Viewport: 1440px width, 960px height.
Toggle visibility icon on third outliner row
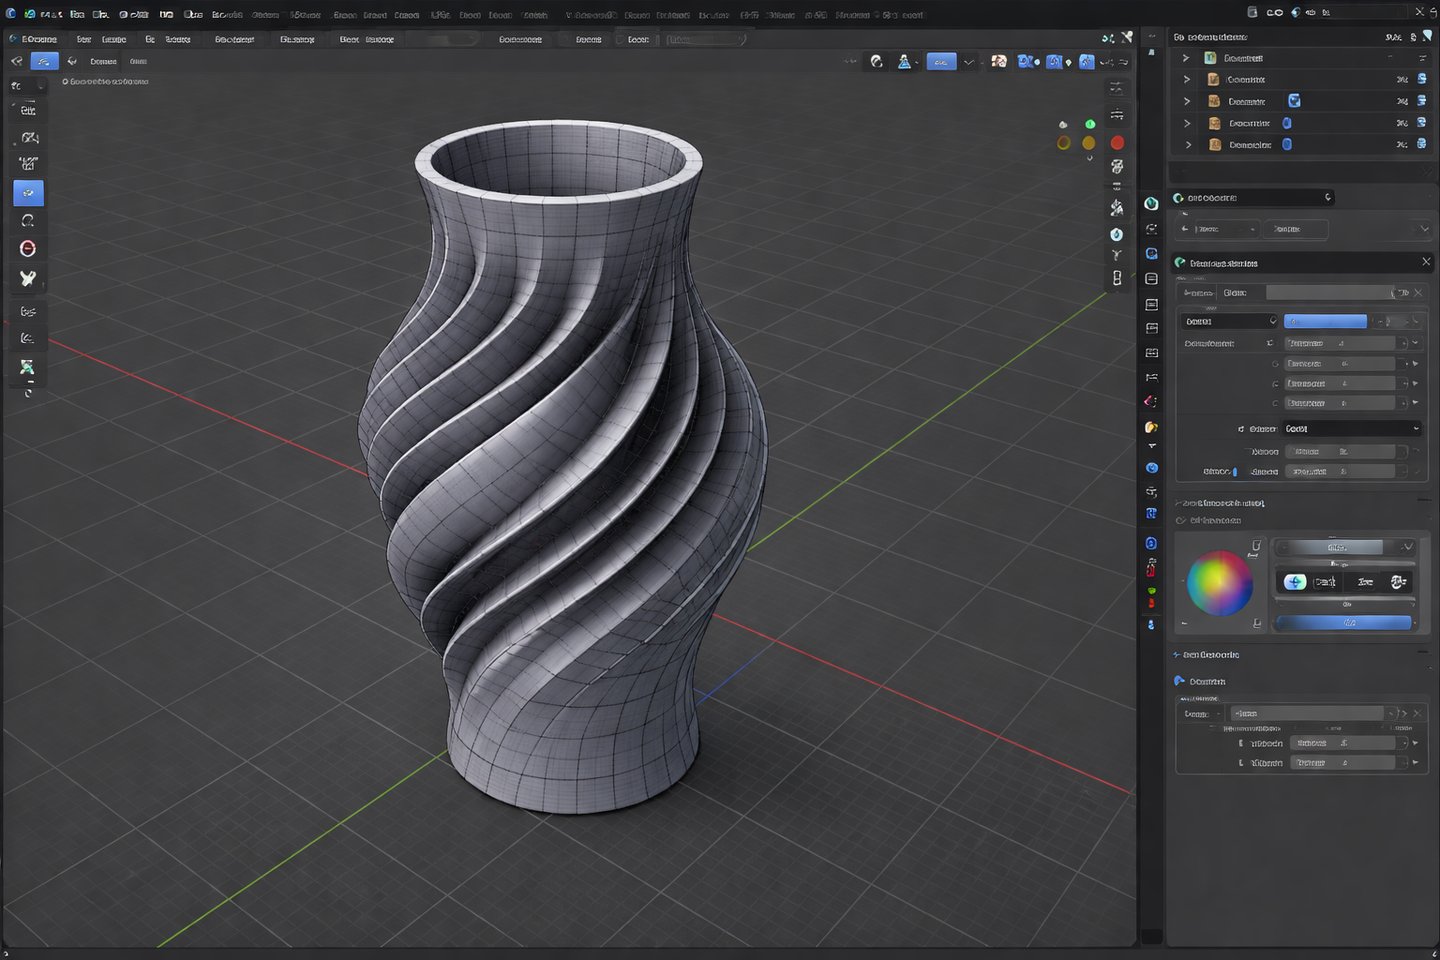1421,101
